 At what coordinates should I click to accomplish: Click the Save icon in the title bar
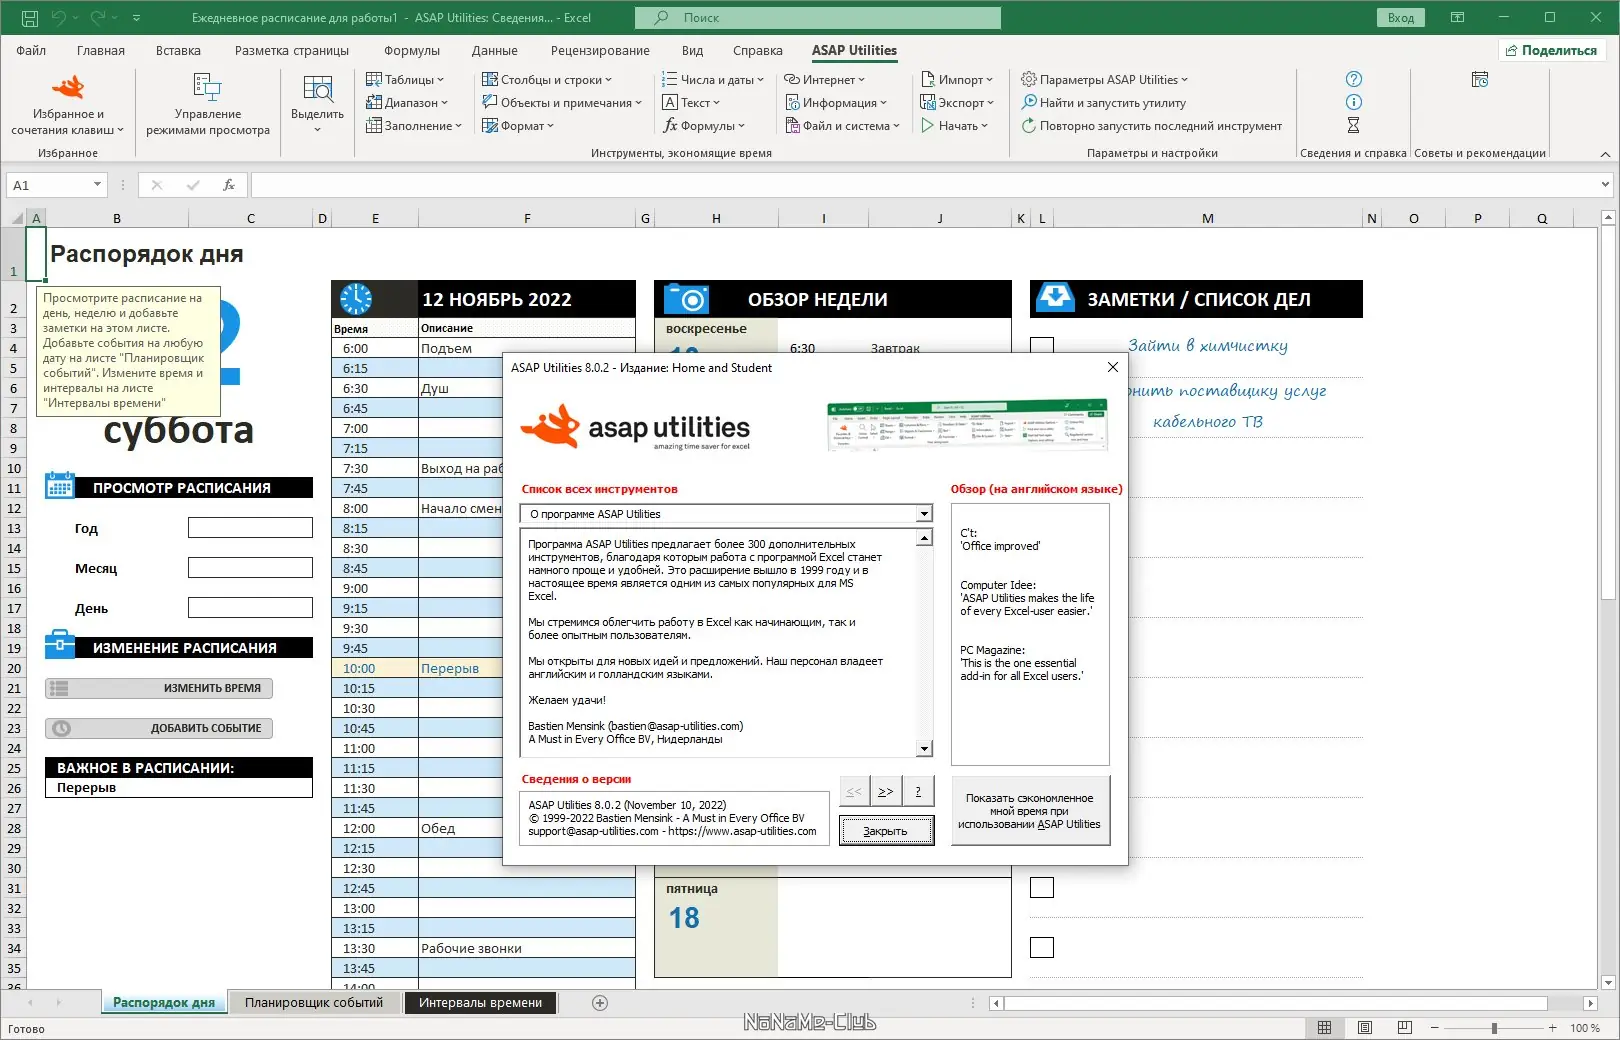click(29, 18)
